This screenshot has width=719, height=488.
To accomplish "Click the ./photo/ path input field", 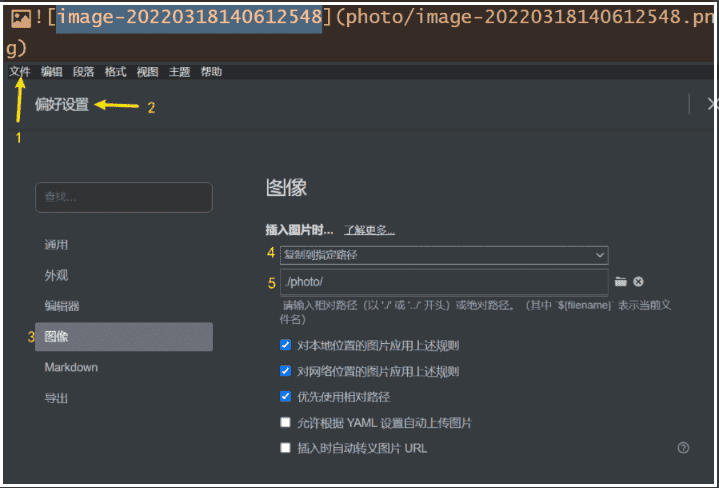I will [443, 282].
